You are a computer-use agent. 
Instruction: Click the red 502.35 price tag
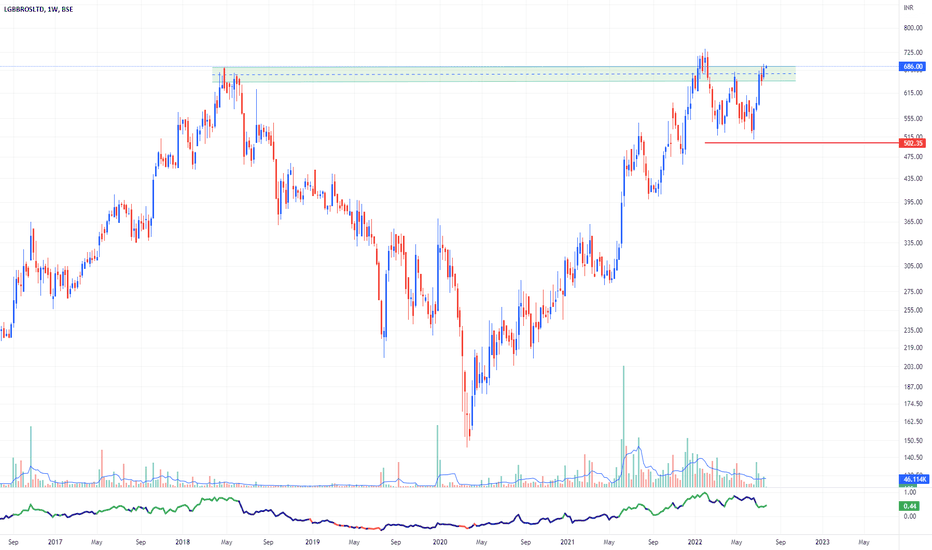coord(913,143)
